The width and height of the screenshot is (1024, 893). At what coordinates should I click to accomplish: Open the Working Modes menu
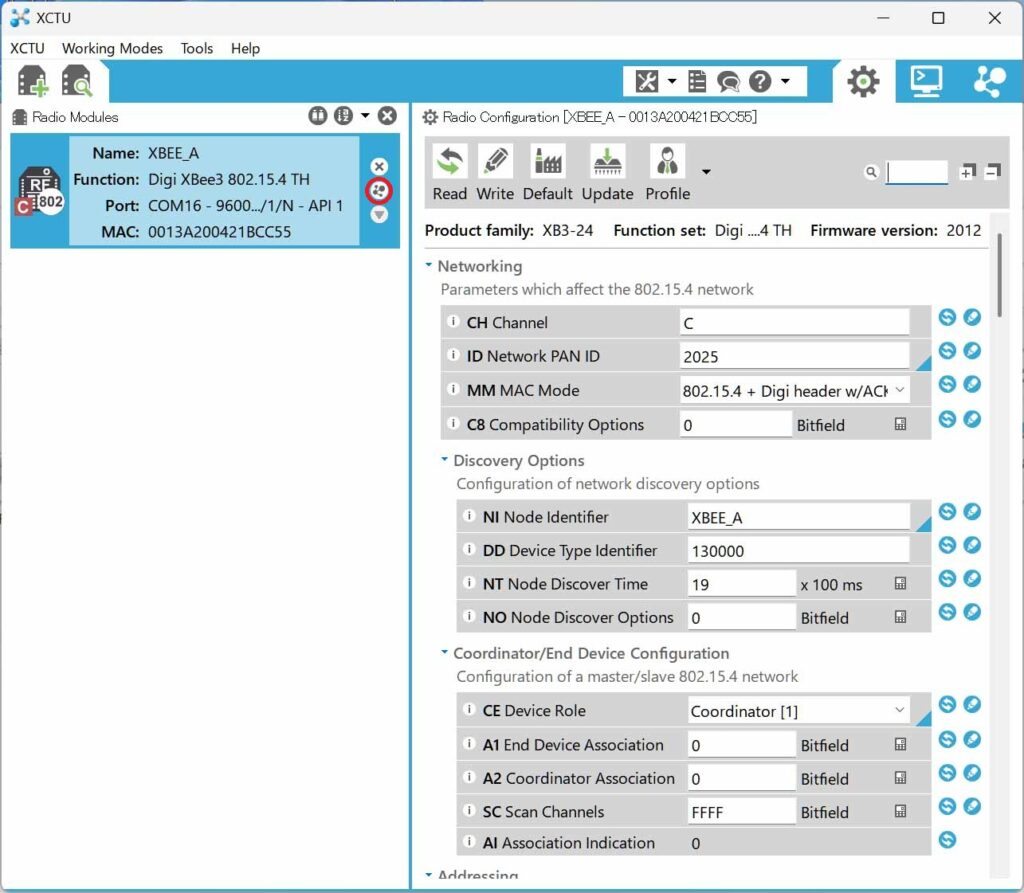[112, 48]
